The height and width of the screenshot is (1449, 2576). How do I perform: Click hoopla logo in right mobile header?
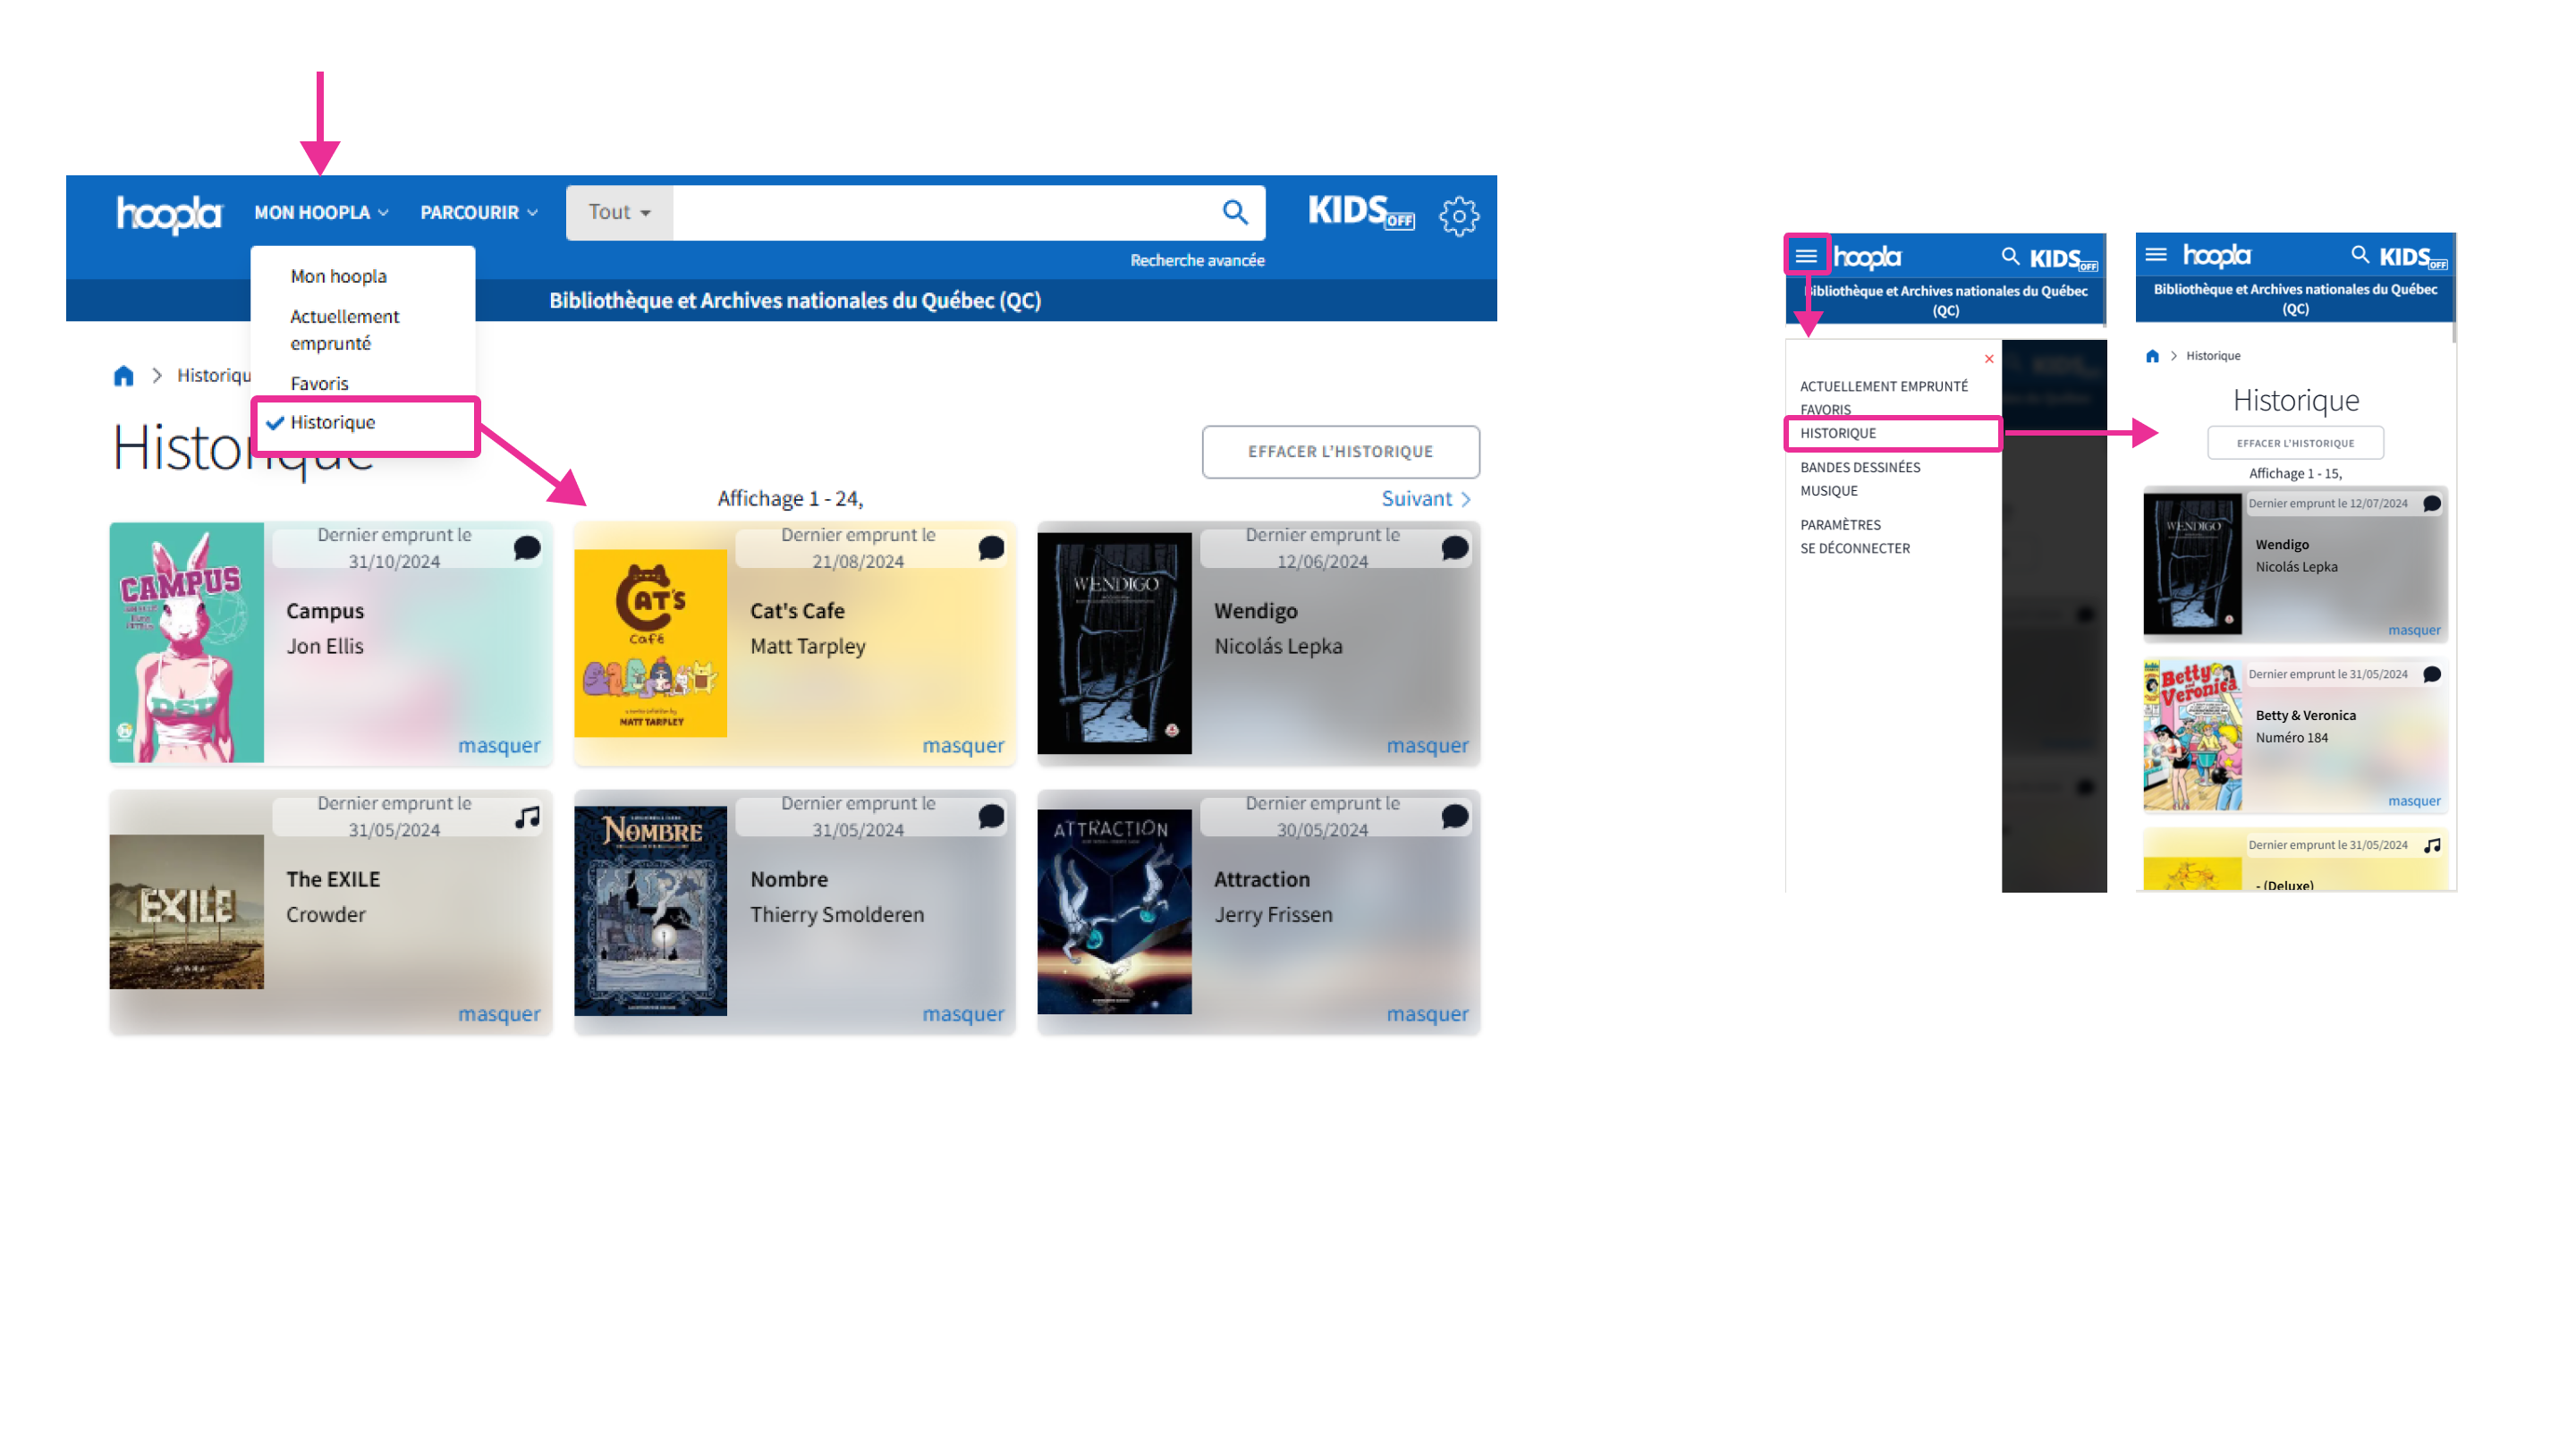[x=2216, y=256]
